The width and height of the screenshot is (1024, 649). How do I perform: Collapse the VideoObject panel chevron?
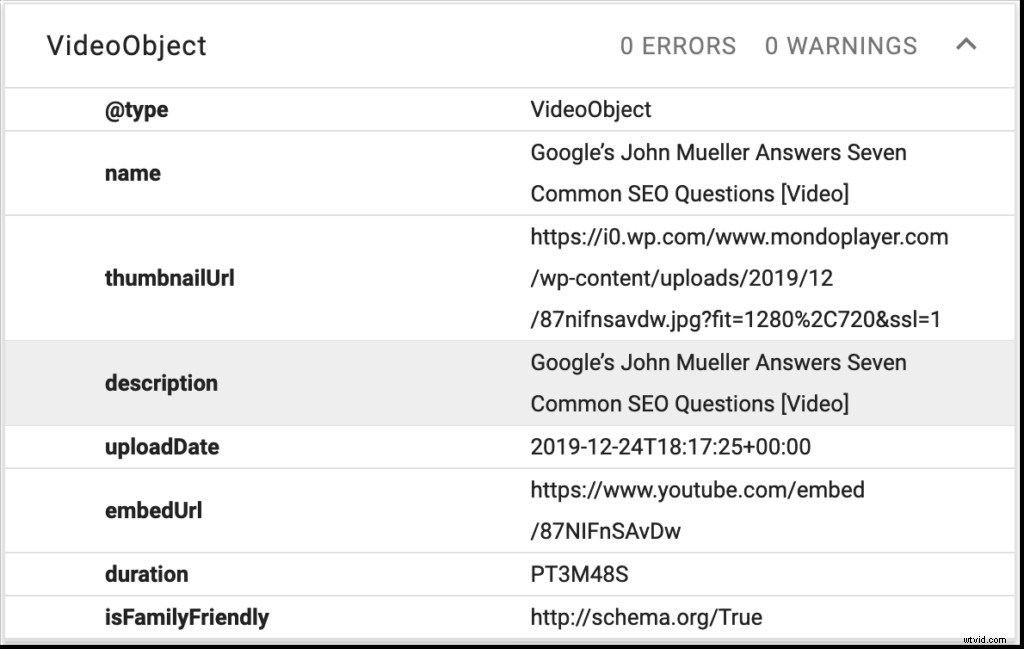point(966,45)
